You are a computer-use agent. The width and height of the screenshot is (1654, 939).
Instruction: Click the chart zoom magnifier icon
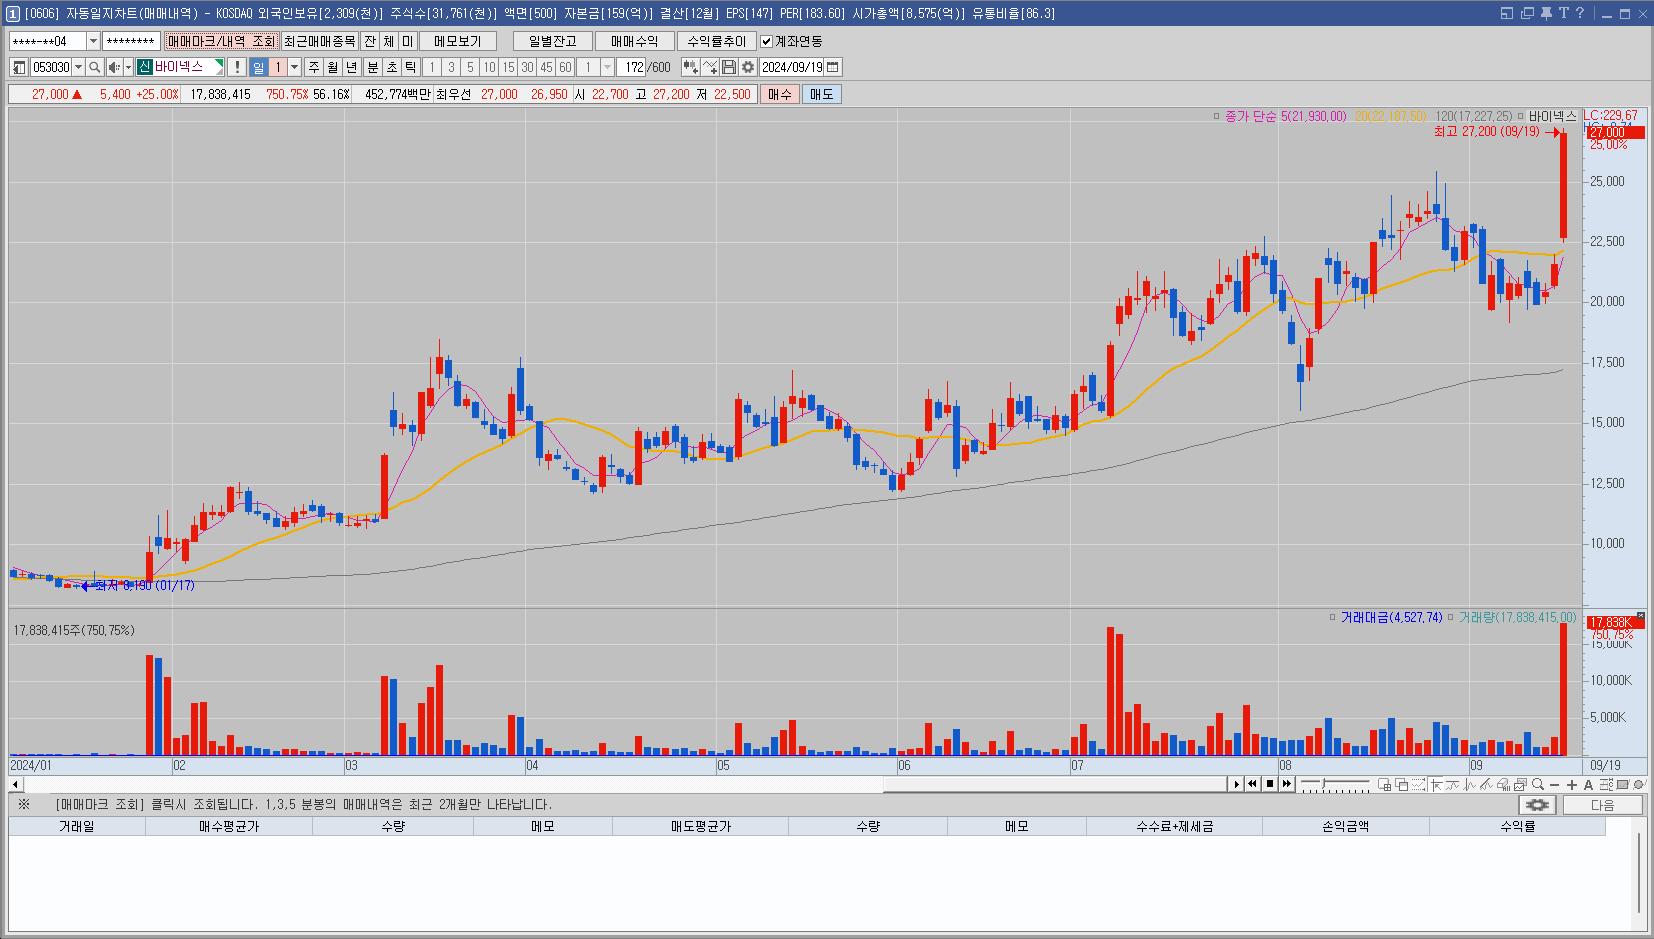tap(1538, 785)
